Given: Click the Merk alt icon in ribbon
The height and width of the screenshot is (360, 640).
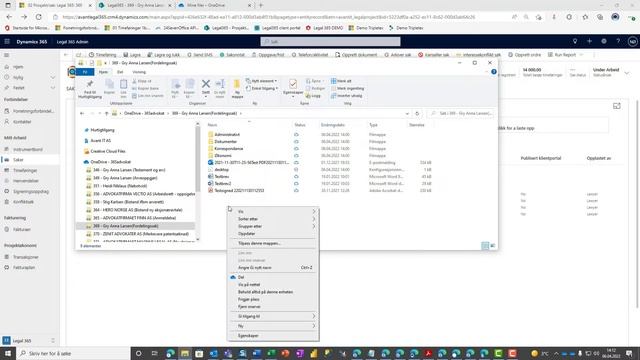Looking at the screenshot, I should pos(333,81).
